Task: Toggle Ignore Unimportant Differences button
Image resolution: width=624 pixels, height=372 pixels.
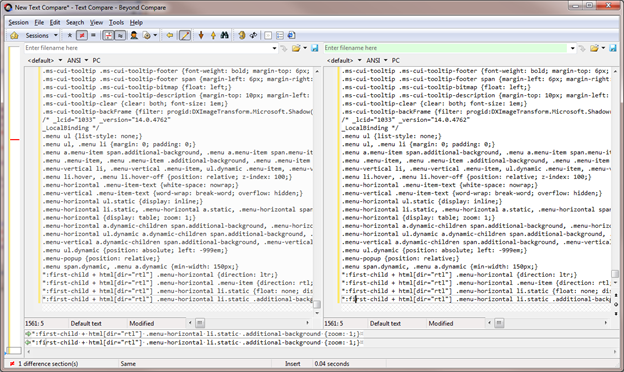Action: [x=120, y=35]
